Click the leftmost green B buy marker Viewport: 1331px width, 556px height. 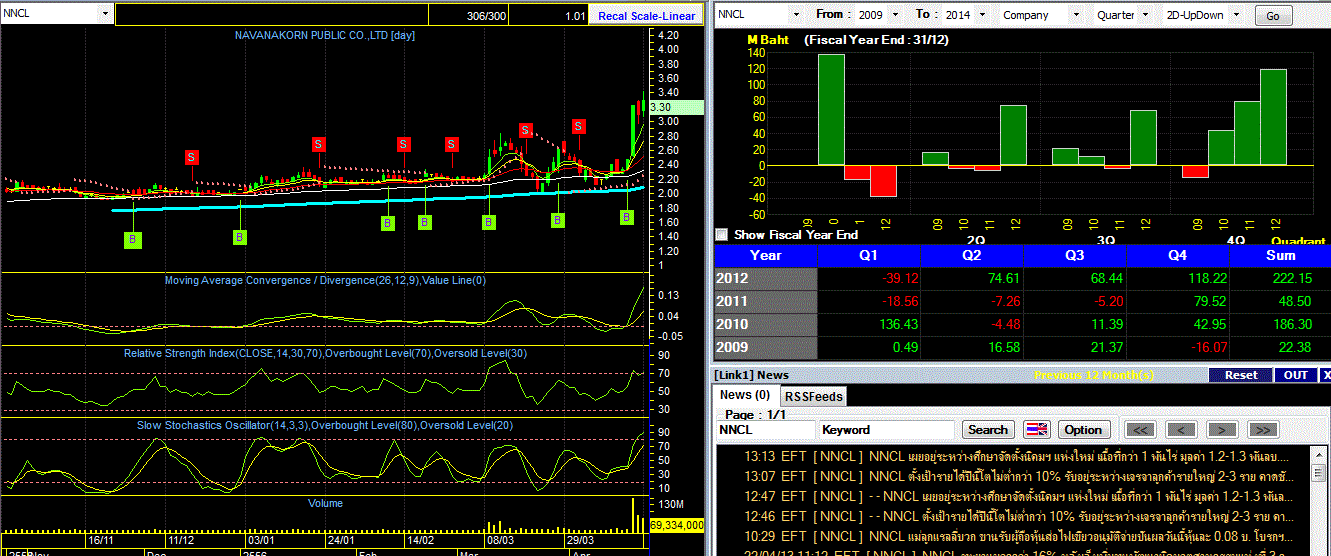coord(133,239)
